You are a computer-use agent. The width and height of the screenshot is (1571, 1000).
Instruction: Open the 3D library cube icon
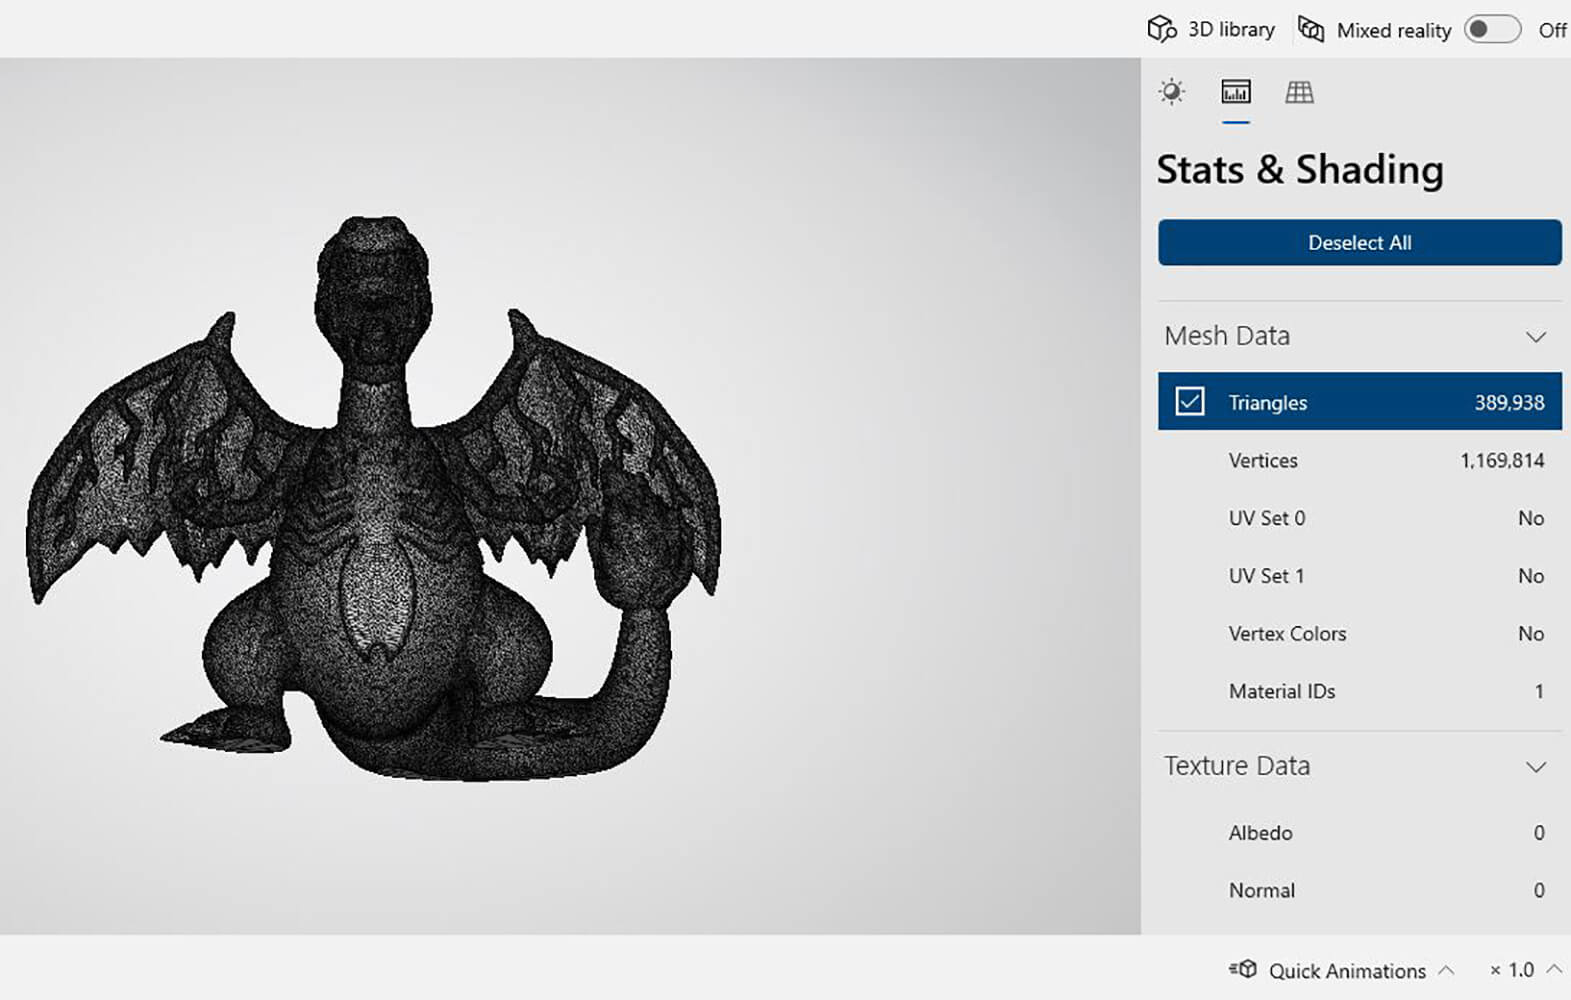point(1161,29)
